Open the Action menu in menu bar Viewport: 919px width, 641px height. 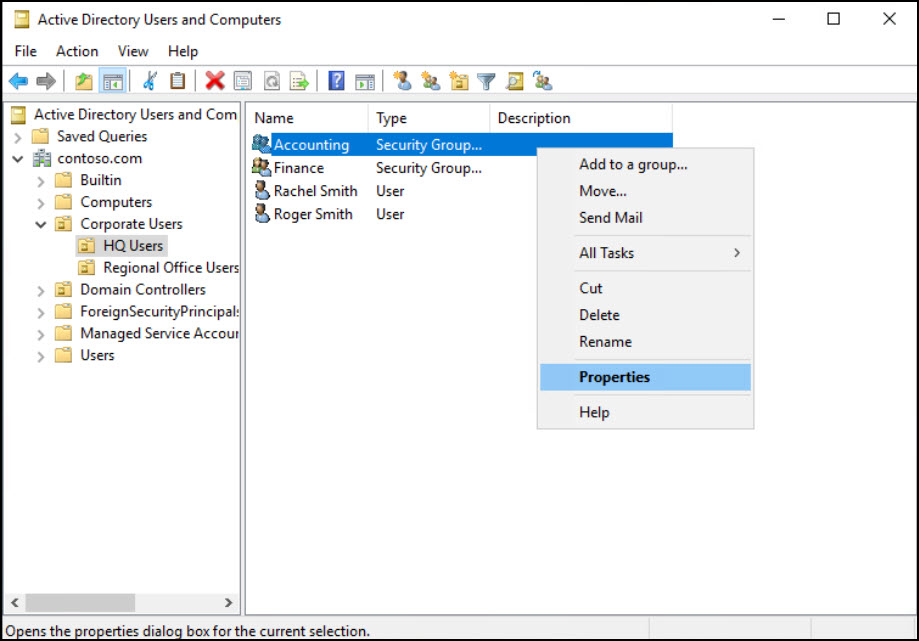(77, 51)
